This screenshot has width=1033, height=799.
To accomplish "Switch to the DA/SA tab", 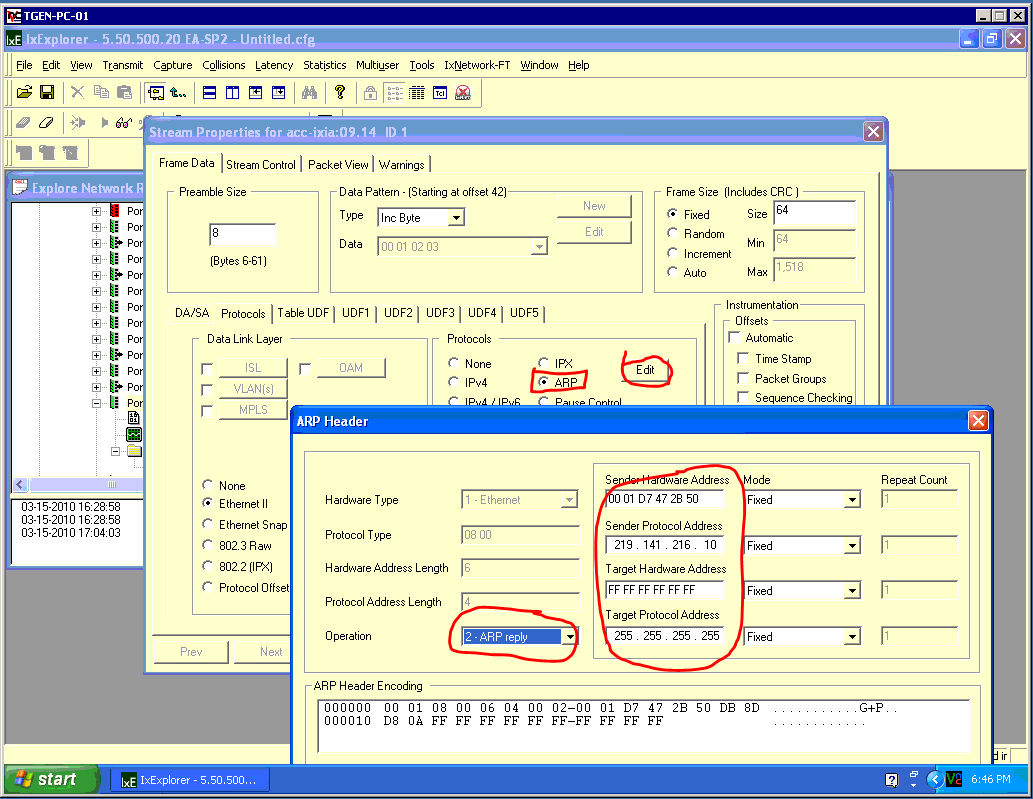I will click(192, 313).
